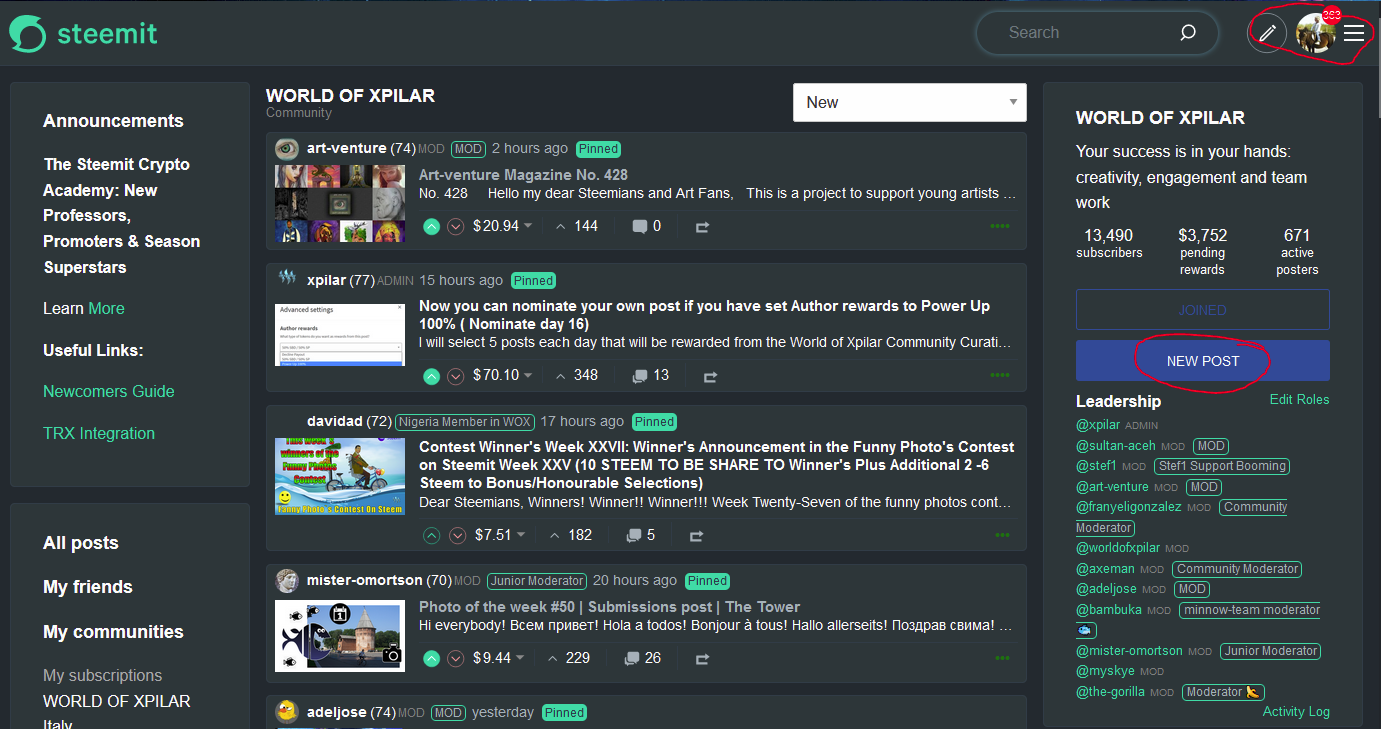
Task: Upvote the Art-venture Magazine No. 428 post
Action: (x=431, y=226)
